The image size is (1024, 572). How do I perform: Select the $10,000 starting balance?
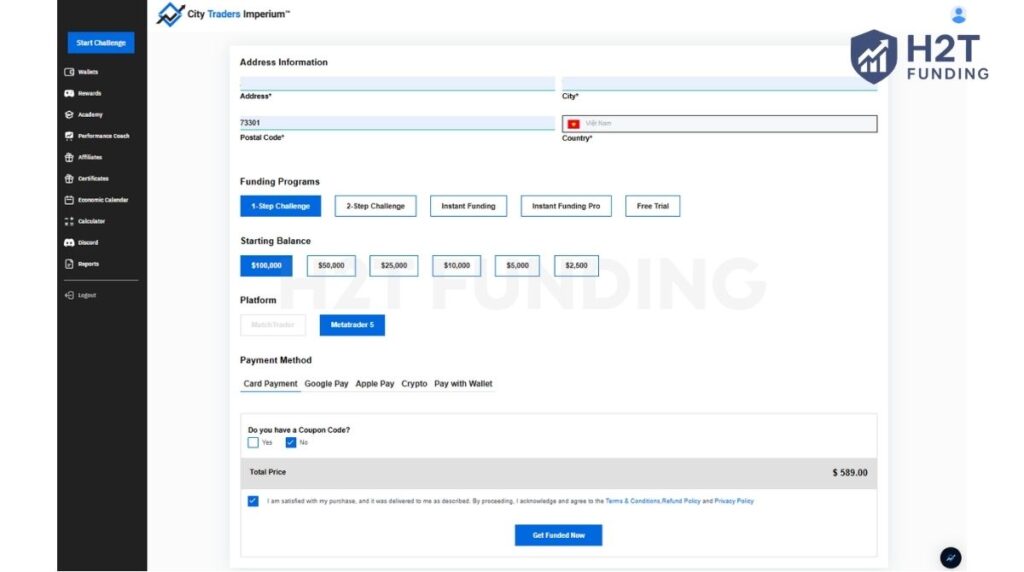[x=456, y=266]
